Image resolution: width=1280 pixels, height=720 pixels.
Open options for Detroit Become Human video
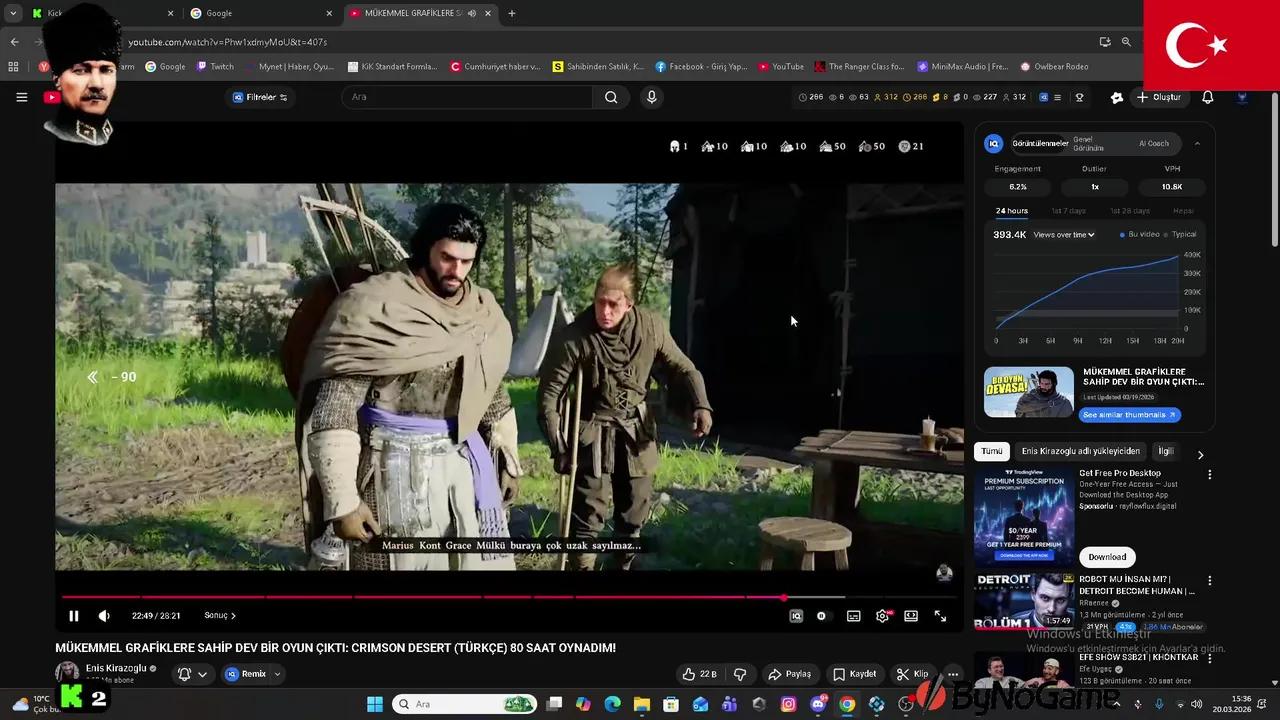tap(1209, 581)
